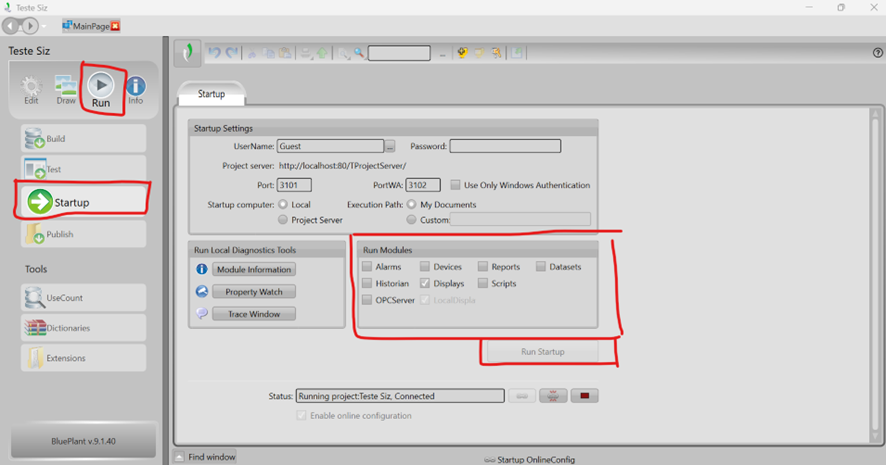Toggle Use Only Windows Authentication
This screenshot has width=886, height=465.
click(456, 185)
